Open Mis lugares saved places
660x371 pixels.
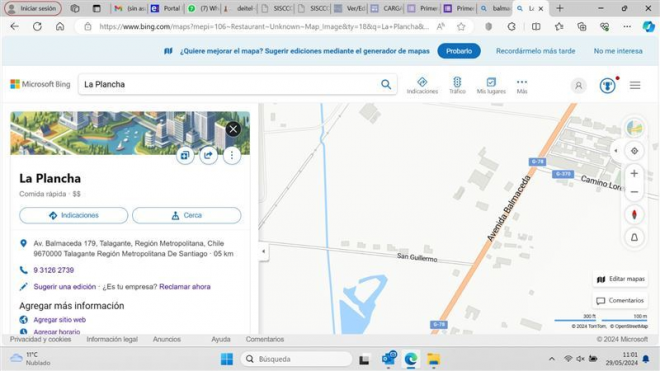tap(491, 85)
